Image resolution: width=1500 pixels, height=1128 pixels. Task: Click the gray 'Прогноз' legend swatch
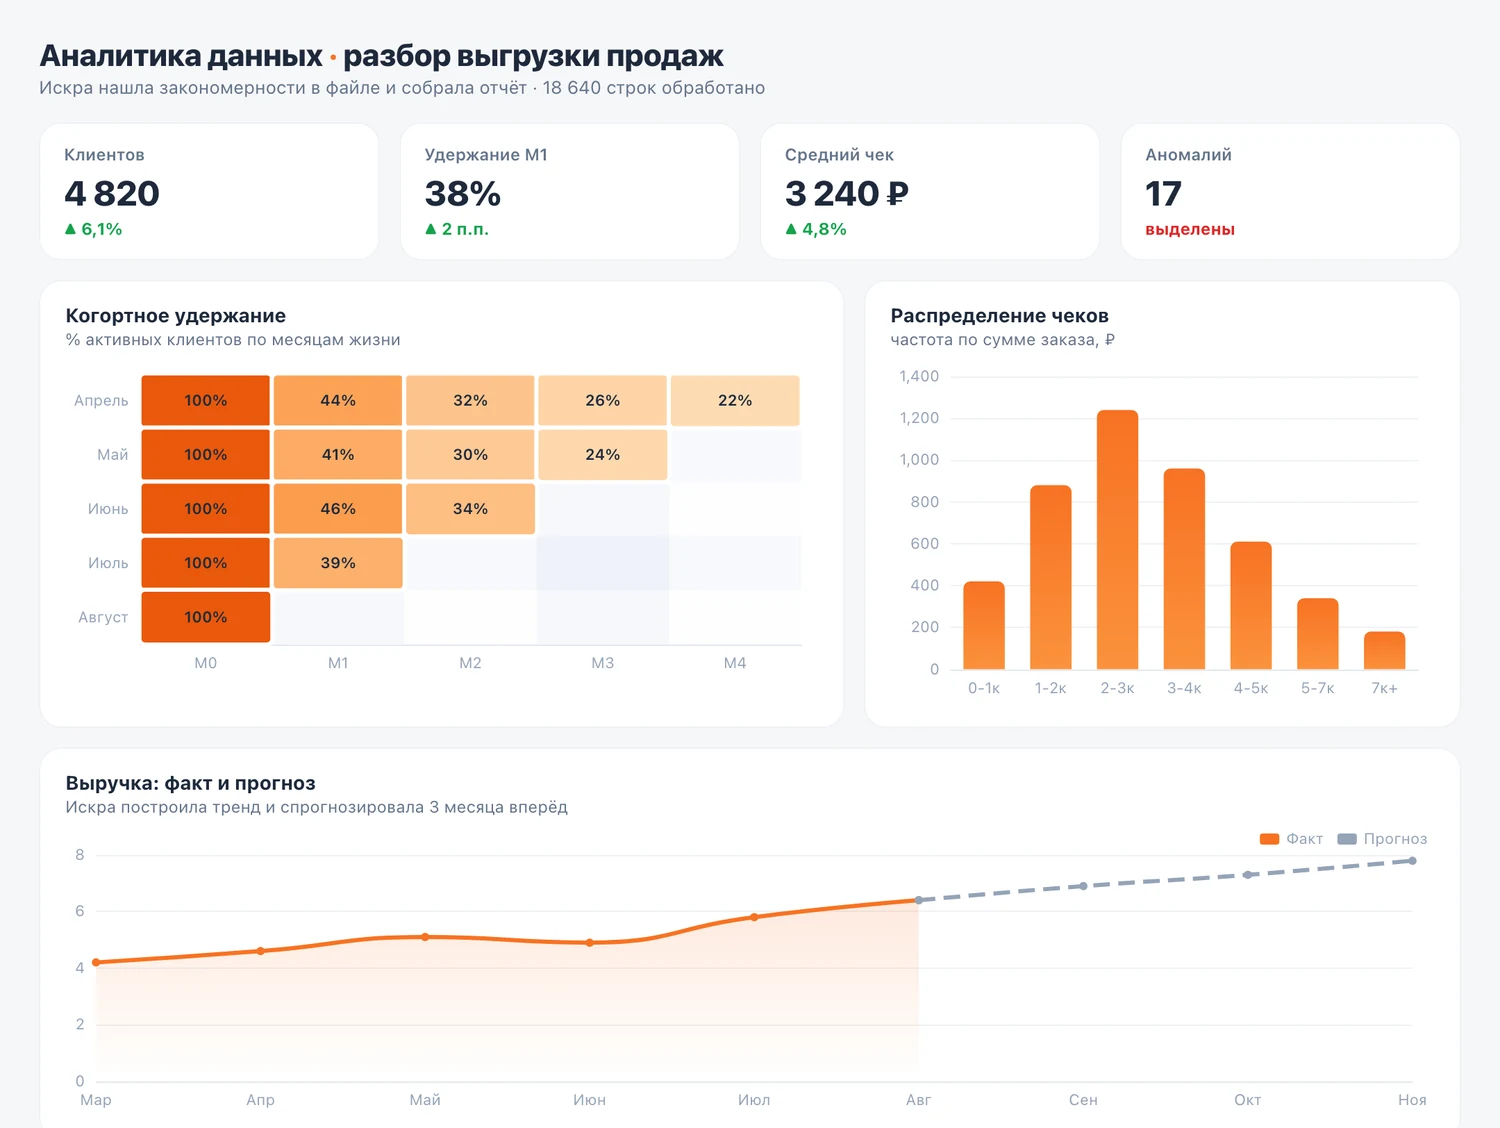(x=1347, y=839)
